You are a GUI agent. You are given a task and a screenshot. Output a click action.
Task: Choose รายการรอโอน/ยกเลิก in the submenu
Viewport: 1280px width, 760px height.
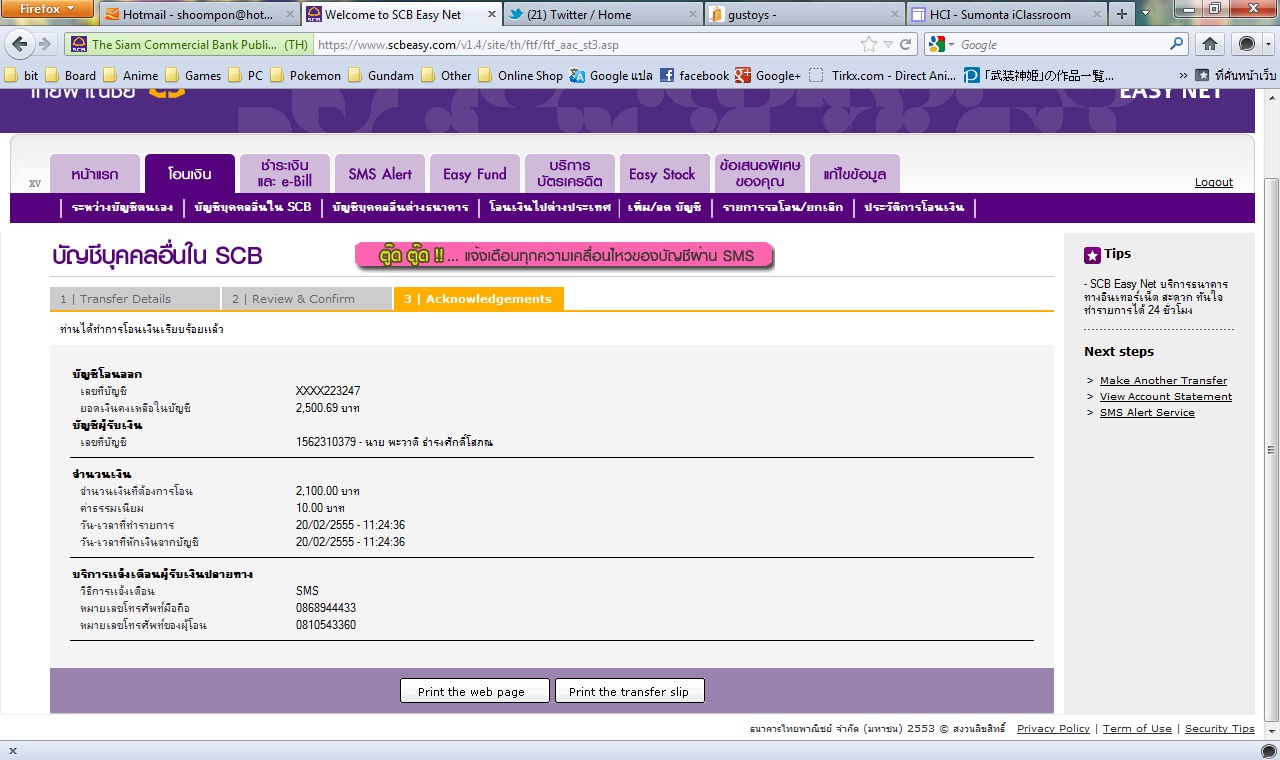(x=782, y=207)
